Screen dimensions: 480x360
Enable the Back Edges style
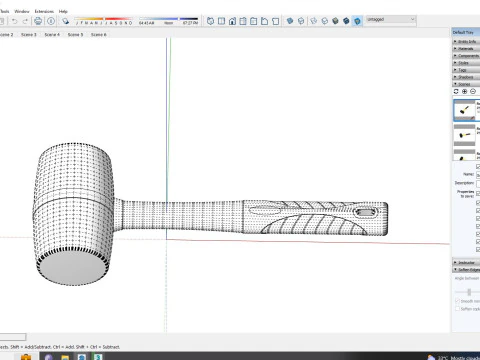(x=301, y=21)
